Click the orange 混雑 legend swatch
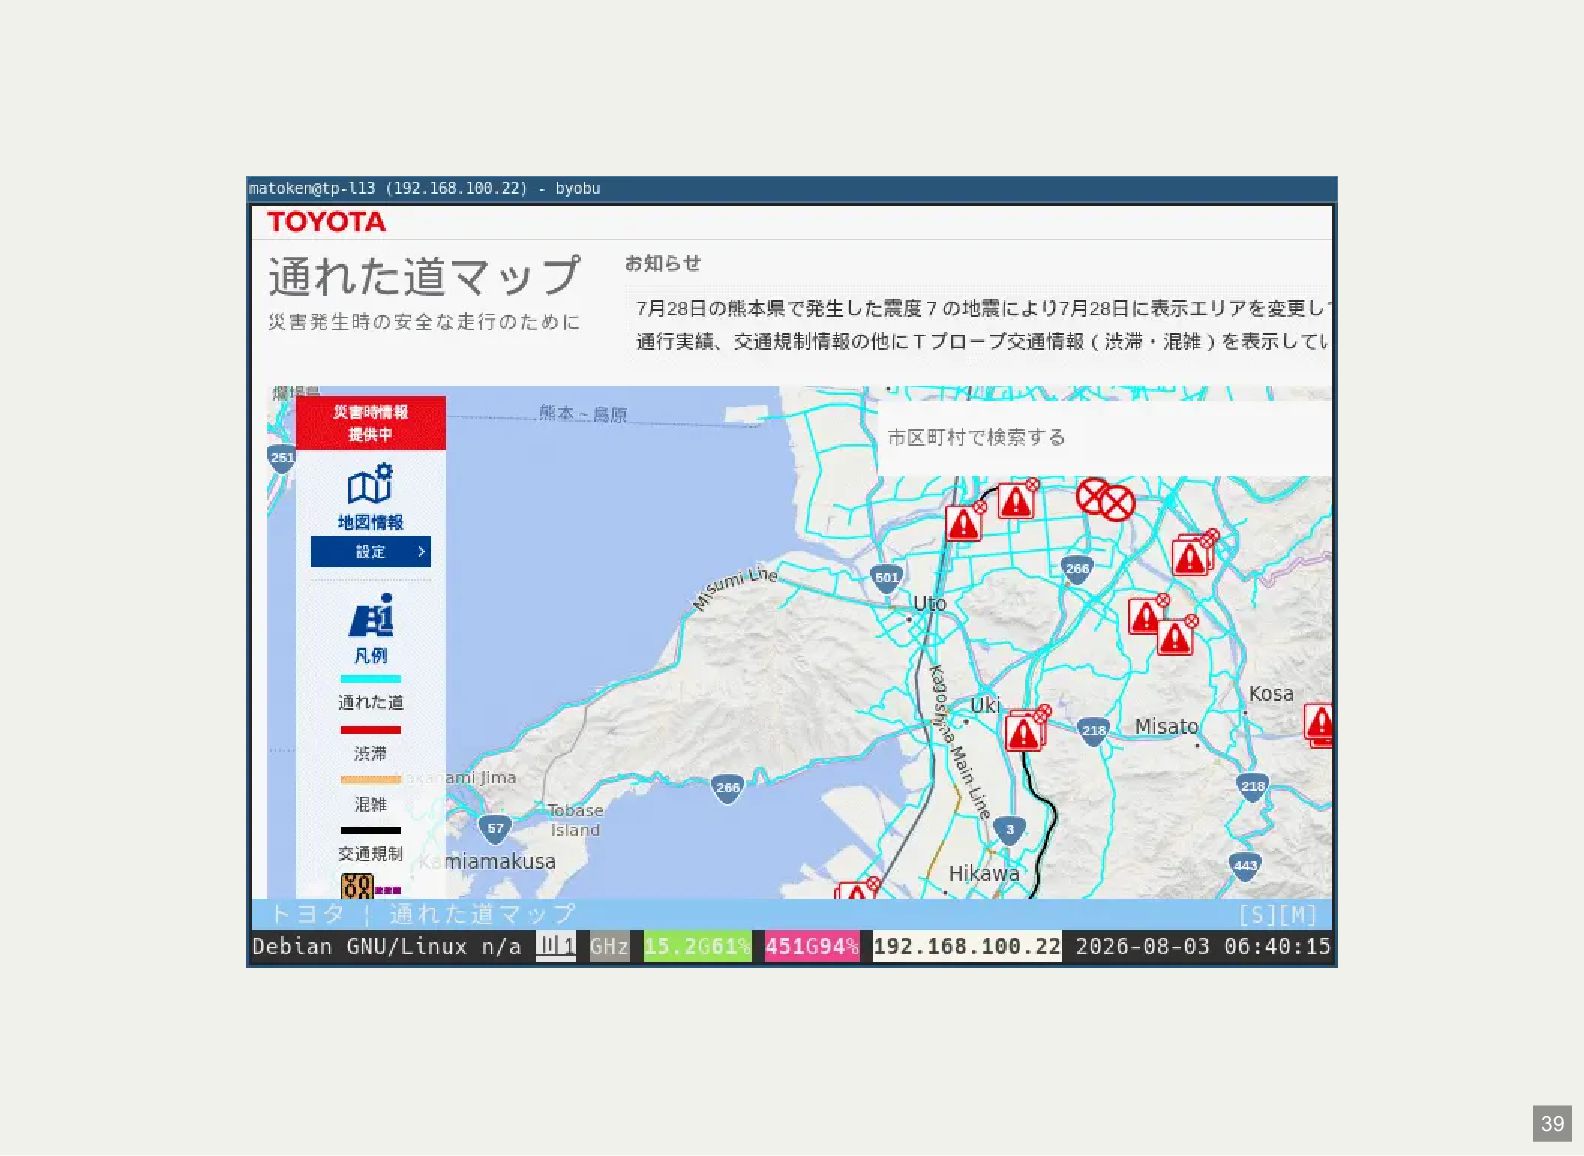This screenshot has width=1584, height=1156. [371, 780]
